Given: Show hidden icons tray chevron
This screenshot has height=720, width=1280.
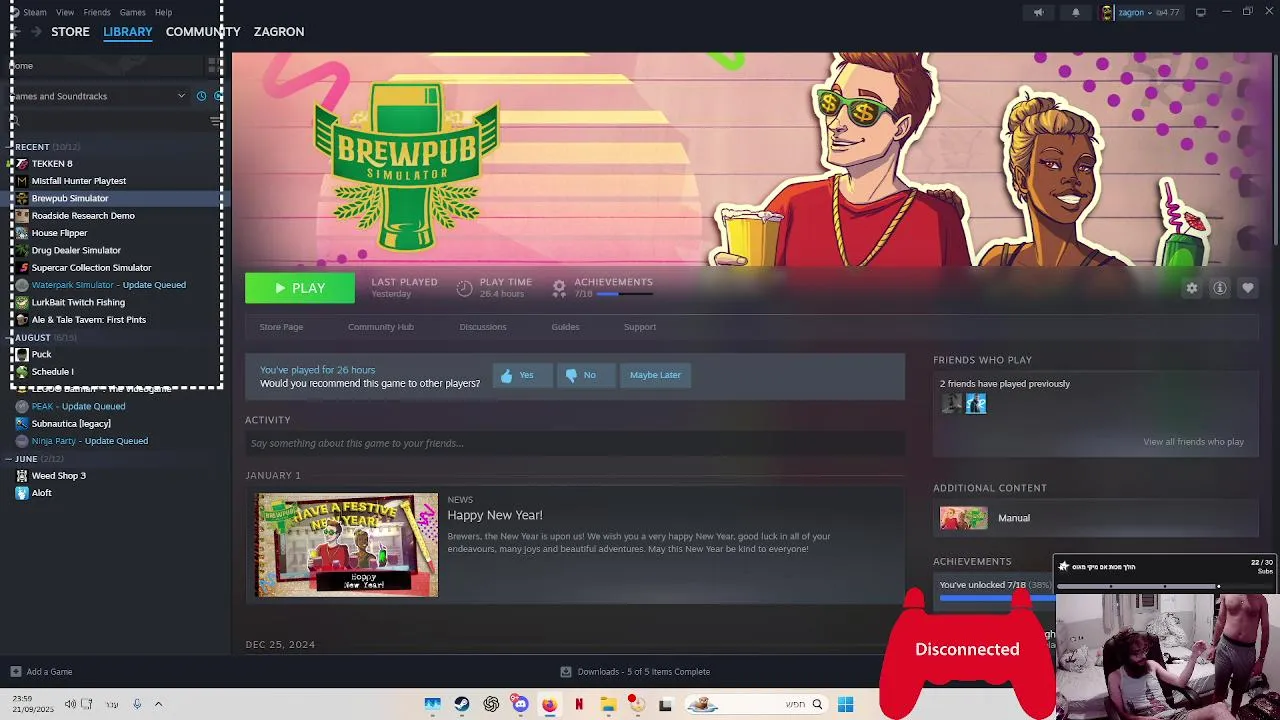Looking at the screenshot, I should pos(158,704).
